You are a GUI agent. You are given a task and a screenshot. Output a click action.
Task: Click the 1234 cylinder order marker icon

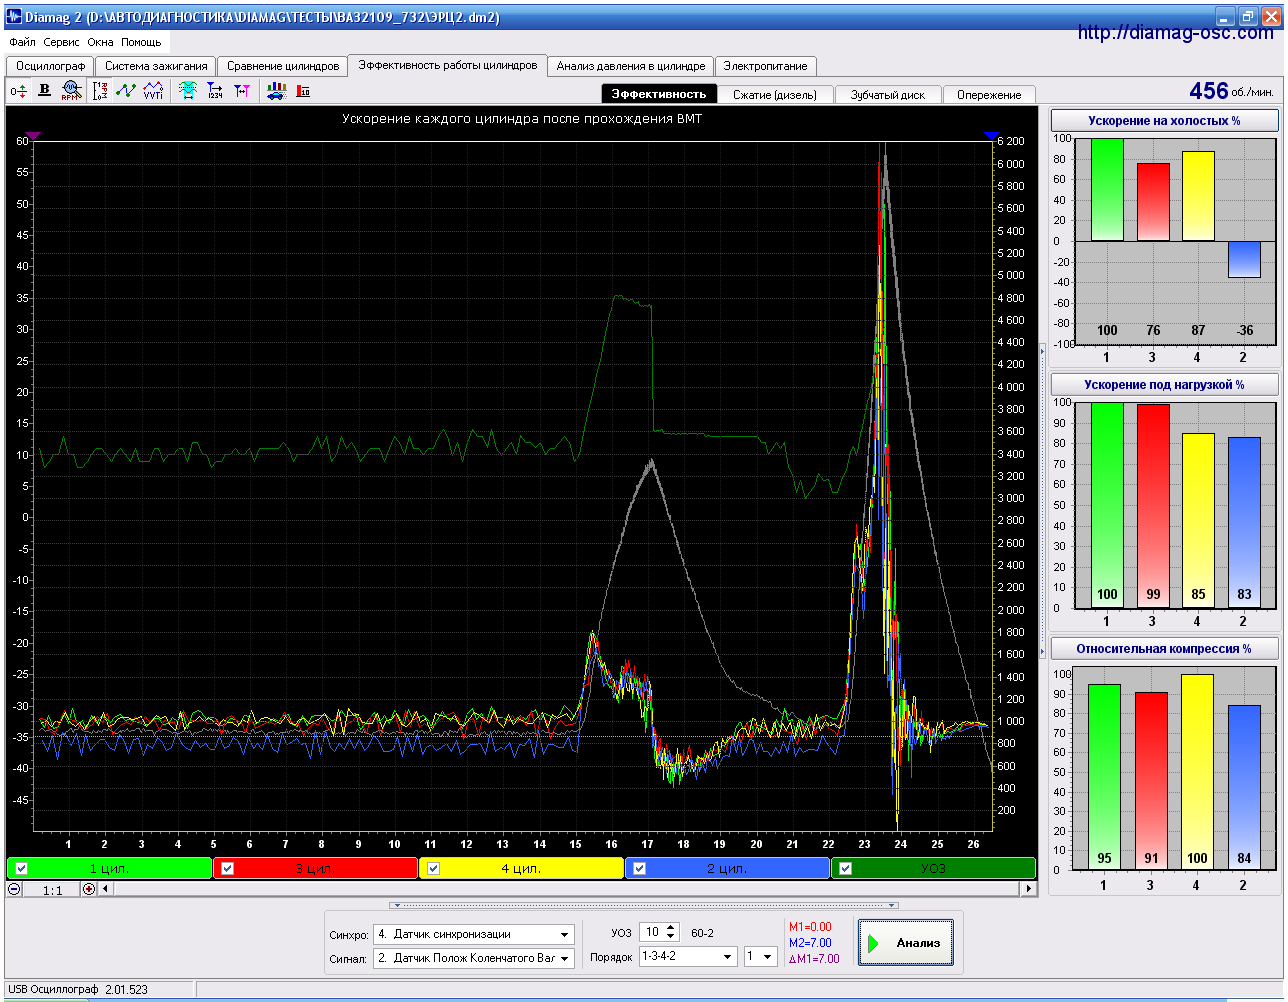coord(215,91)
